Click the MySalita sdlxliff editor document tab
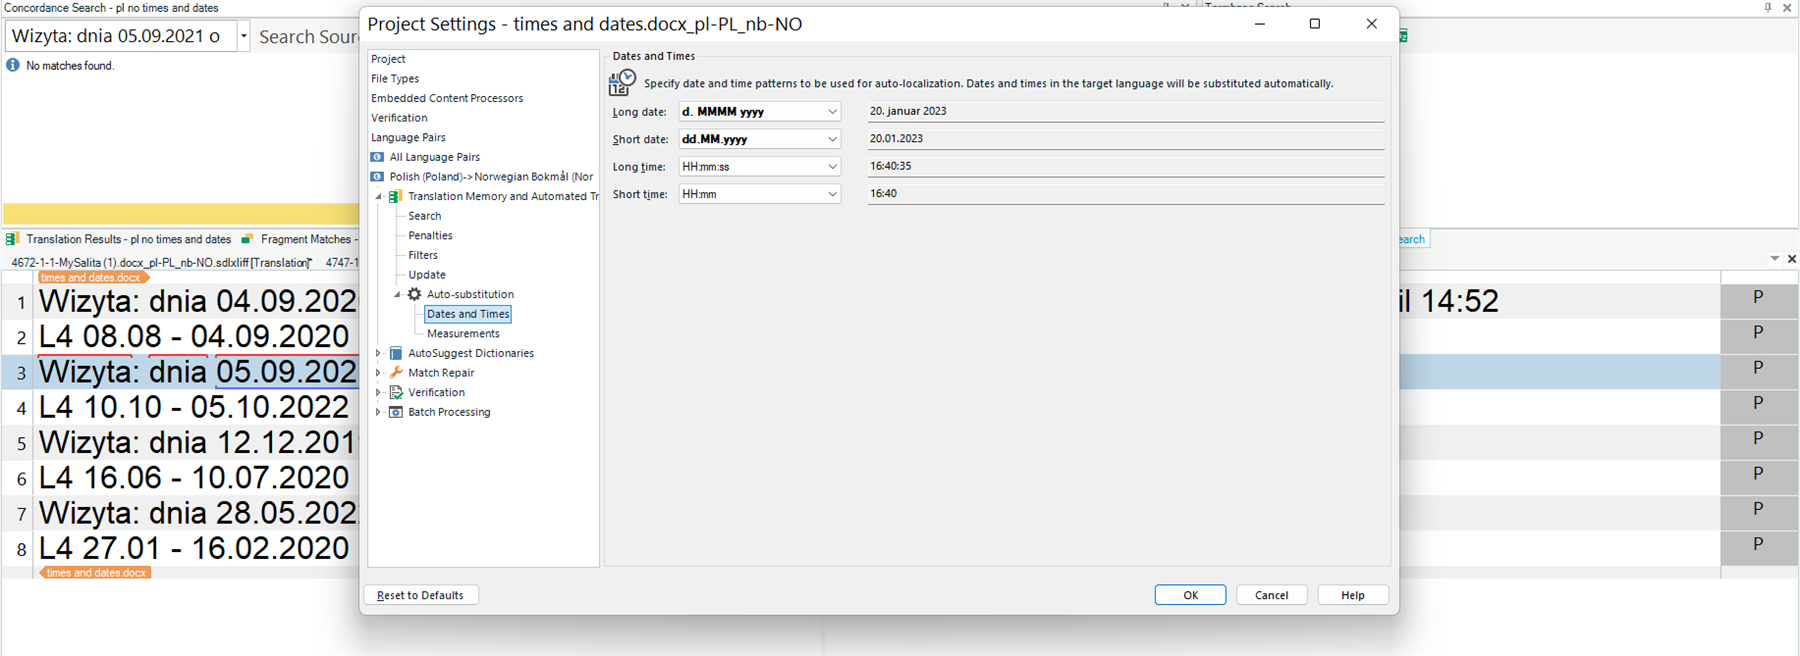This screenshot has width=1800, height=656. coord(160,263)
